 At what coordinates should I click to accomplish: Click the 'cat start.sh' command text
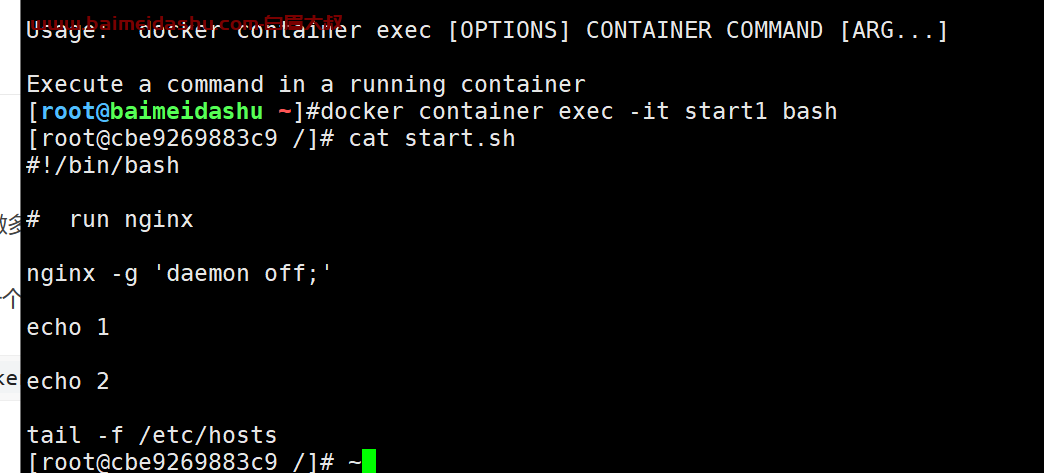(431, 139)
